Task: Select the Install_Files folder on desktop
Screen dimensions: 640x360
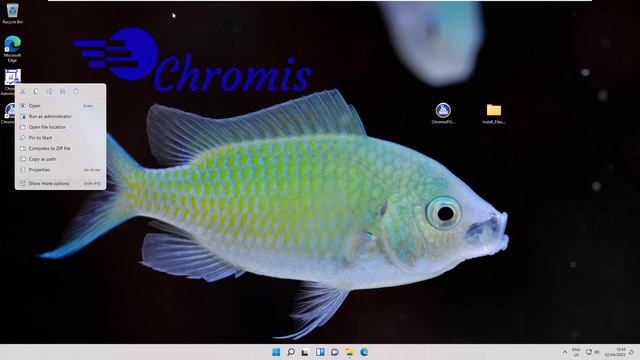Action: coord(493,113)
